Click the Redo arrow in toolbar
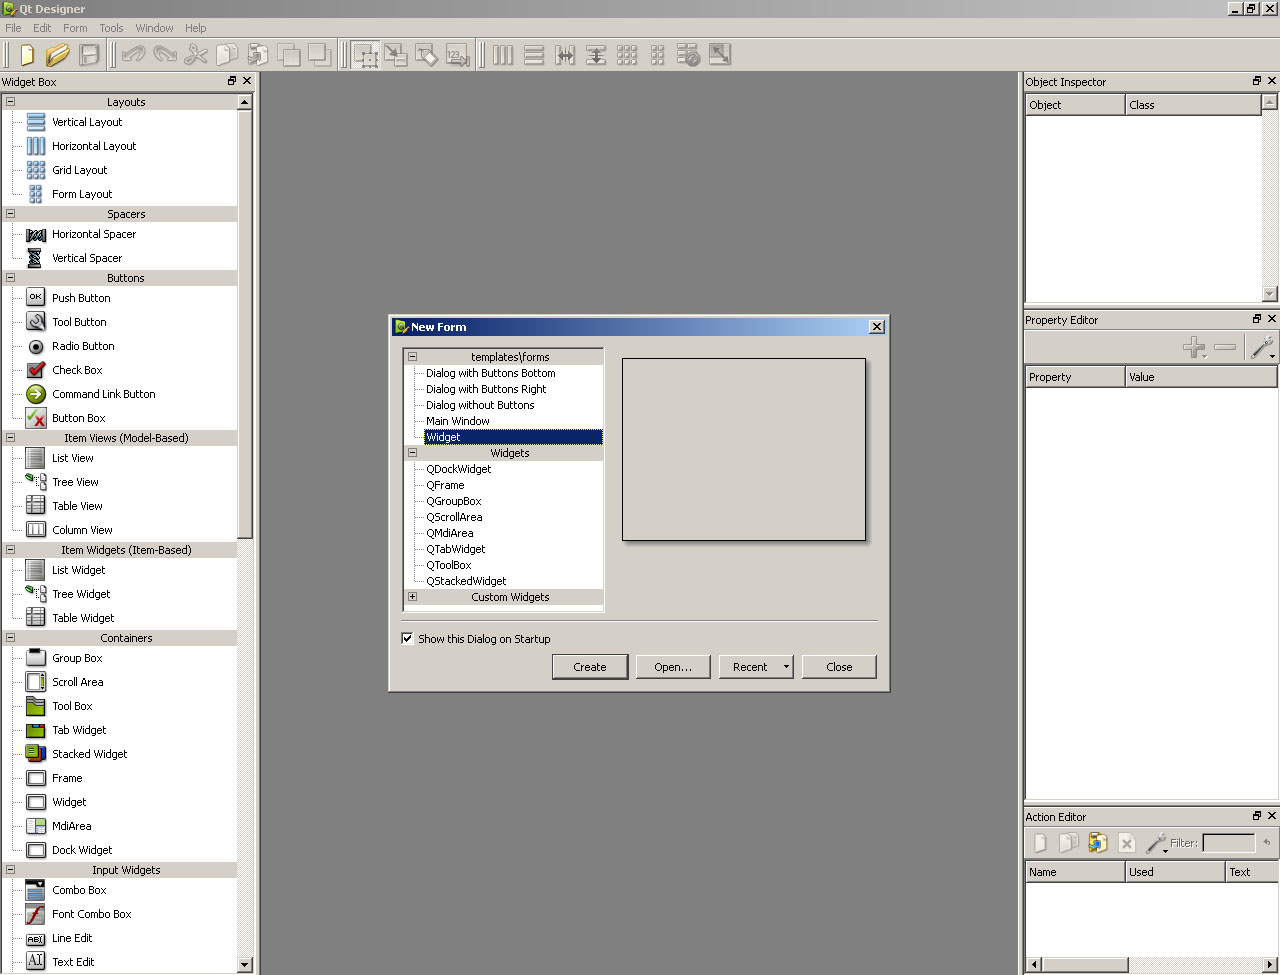Screen dimensions: 1280x975 165,55
